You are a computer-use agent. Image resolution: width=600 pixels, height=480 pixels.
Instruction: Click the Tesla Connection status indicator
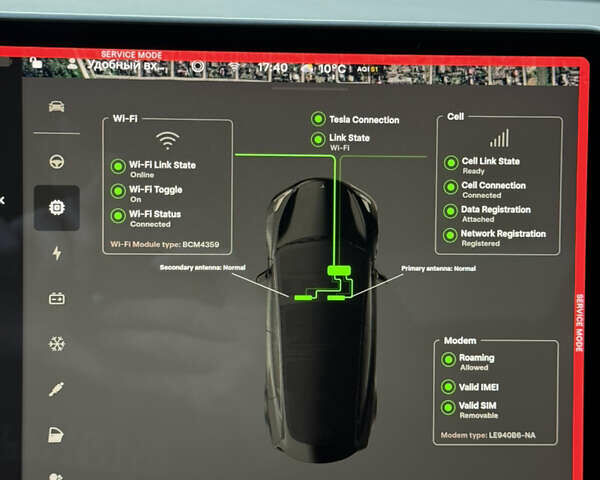click(318, 119)
